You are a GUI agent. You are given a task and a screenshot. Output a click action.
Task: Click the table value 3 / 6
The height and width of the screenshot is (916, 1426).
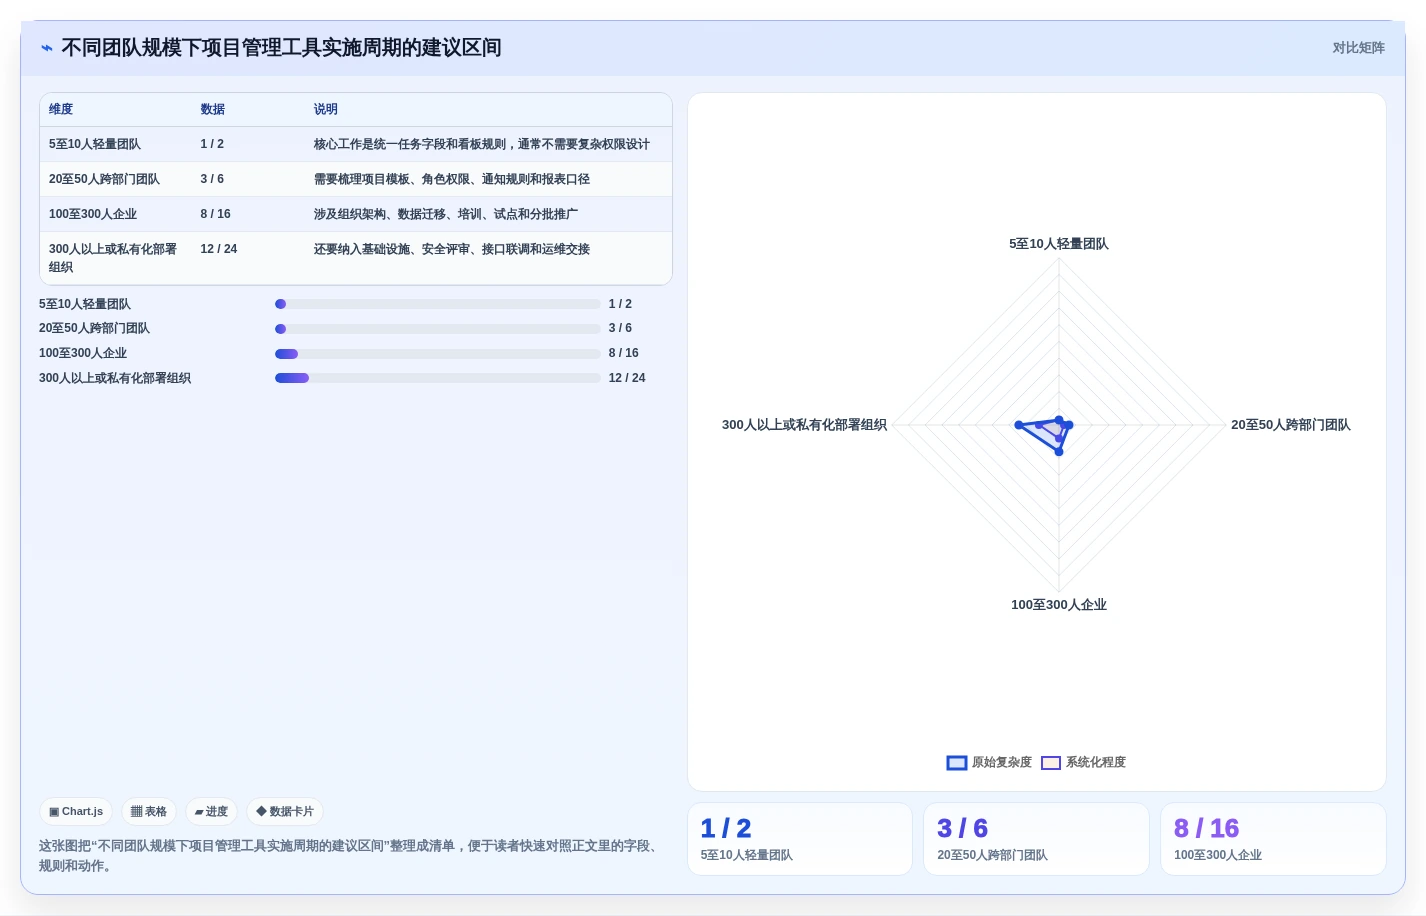click(212, 180)
